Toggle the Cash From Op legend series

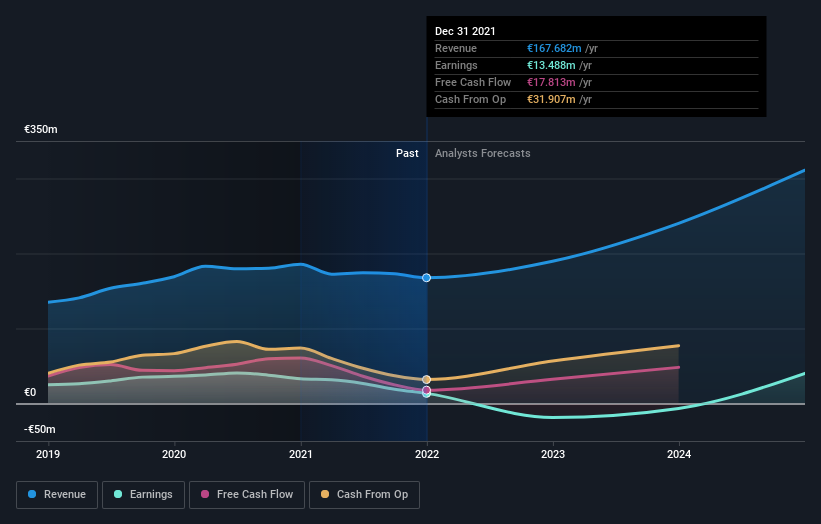point(364,495)
